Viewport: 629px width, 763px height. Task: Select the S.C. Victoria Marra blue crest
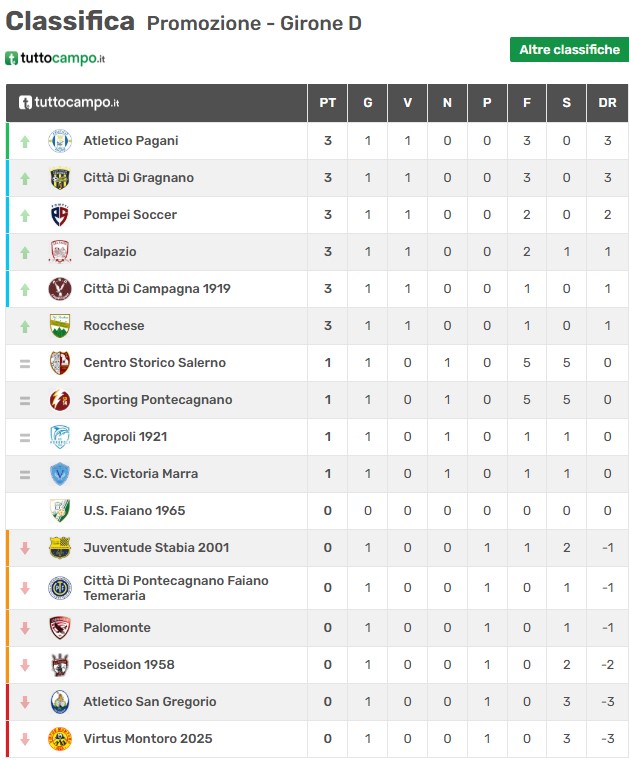click(x=60, y=473)
